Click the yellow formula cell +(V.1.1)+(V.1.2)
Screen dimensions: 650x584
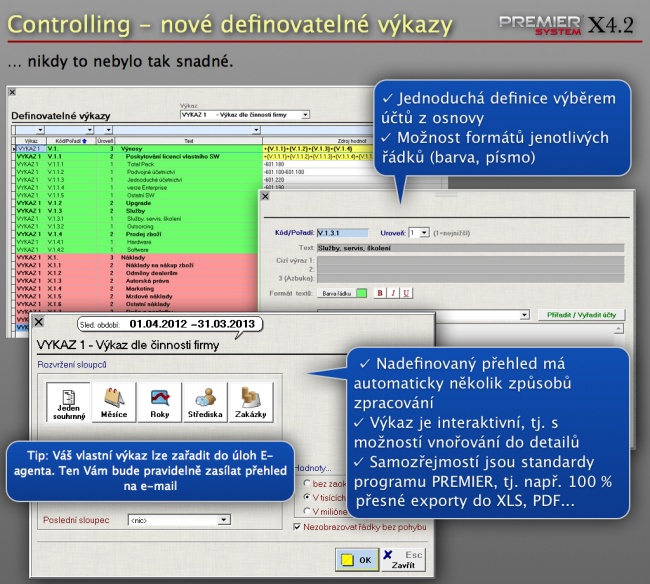click(x=318, y=148)
